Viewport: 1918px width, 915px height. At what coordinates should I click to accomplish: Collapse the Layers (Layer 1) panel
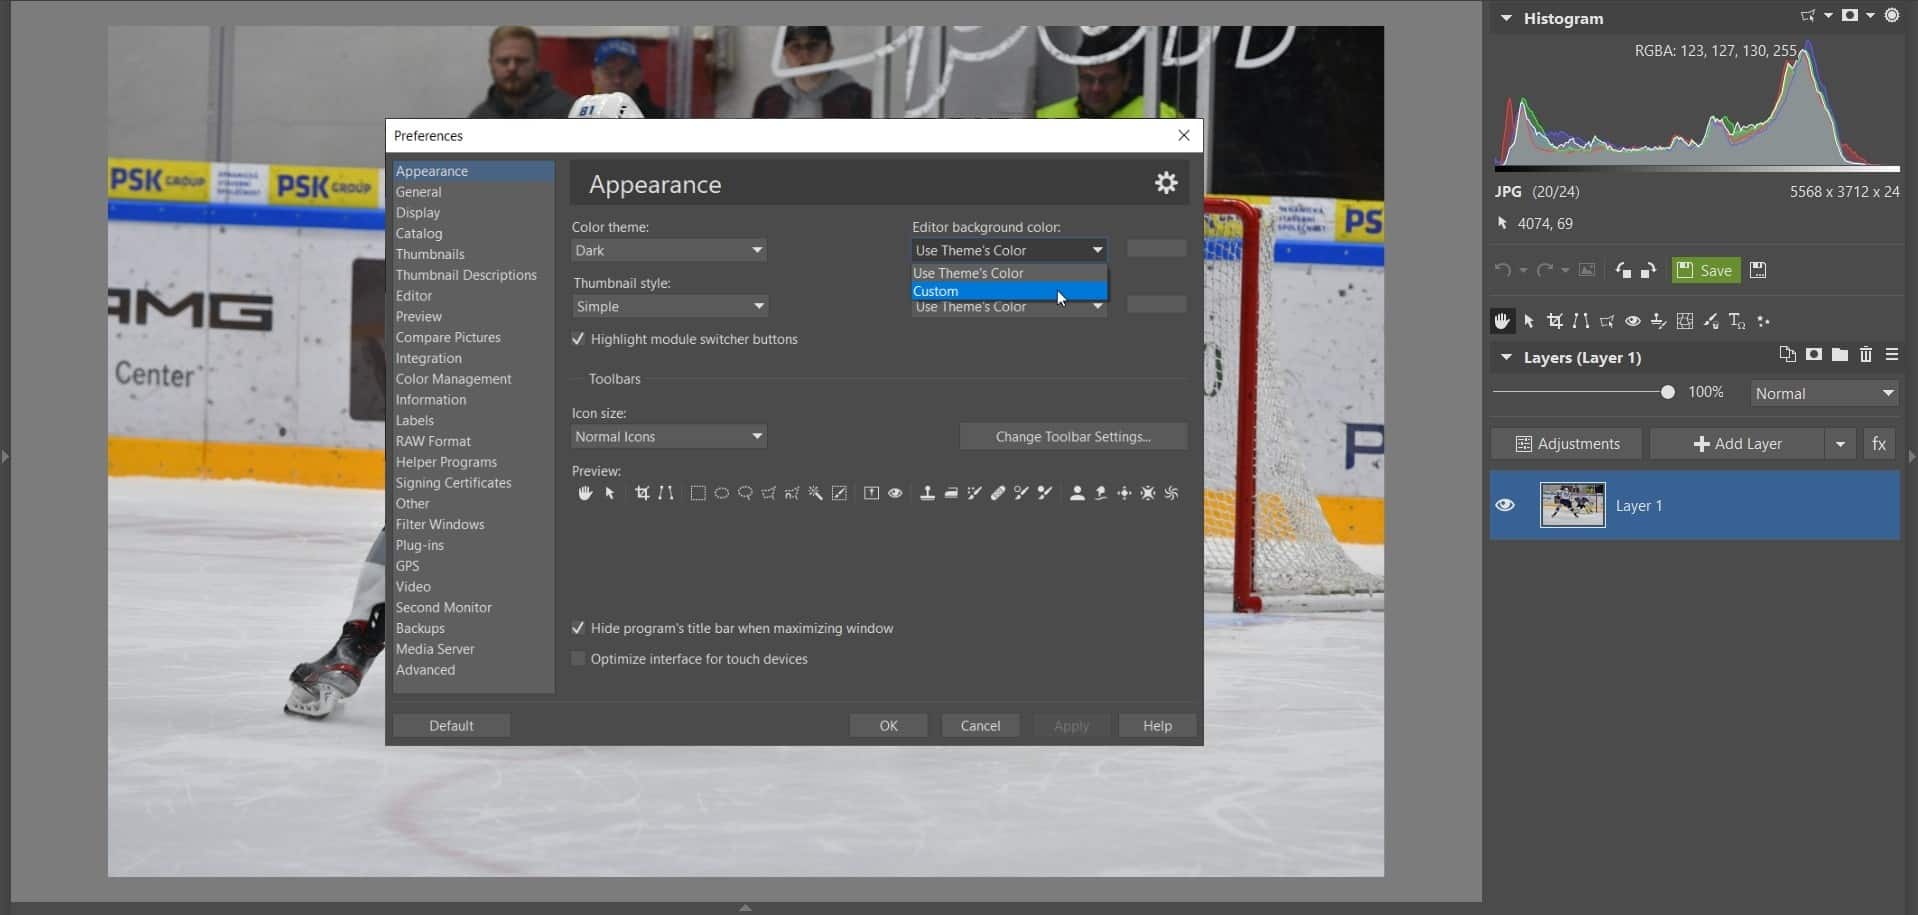[1506, 357]
